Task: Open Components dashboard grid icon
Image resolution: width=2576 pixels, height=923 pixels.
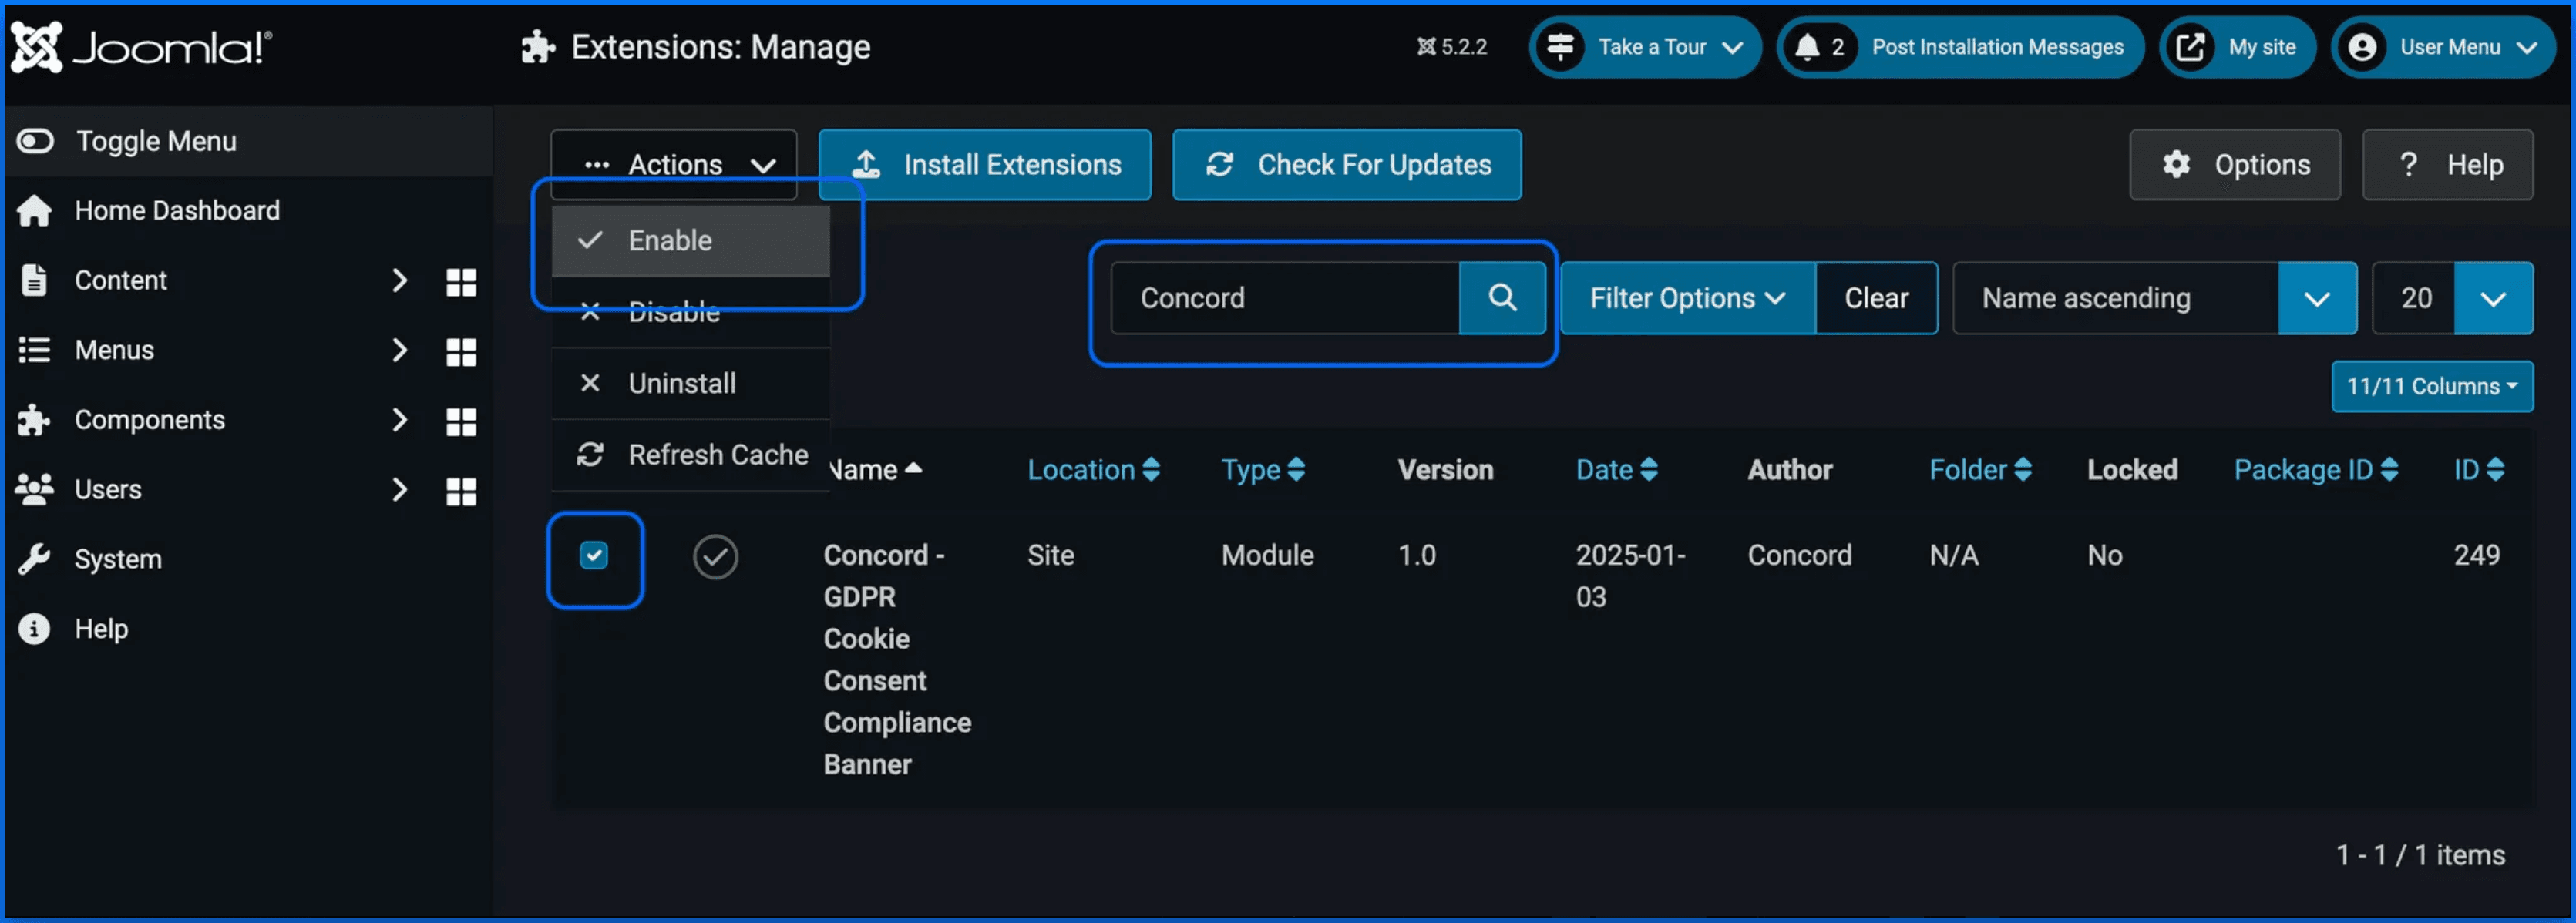Action: (461, 421)
